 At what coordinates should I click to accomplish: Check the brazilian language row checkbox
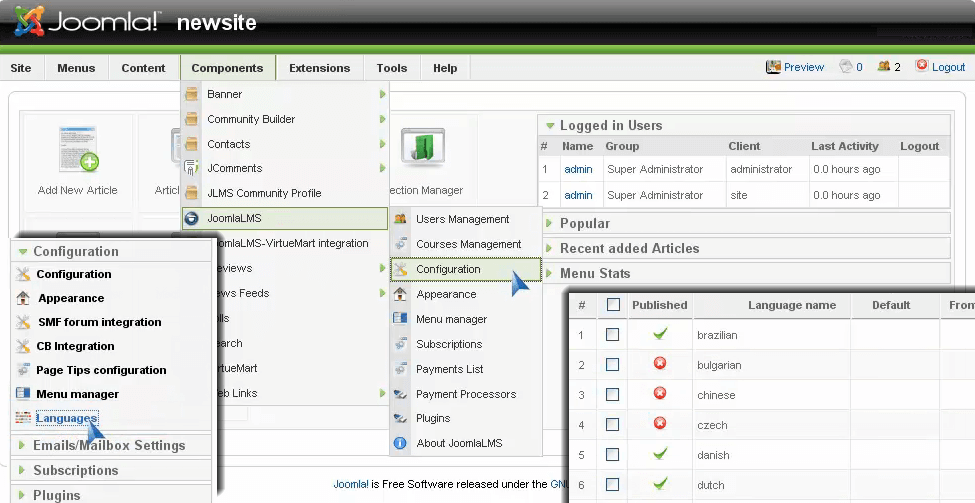[612, 335]
